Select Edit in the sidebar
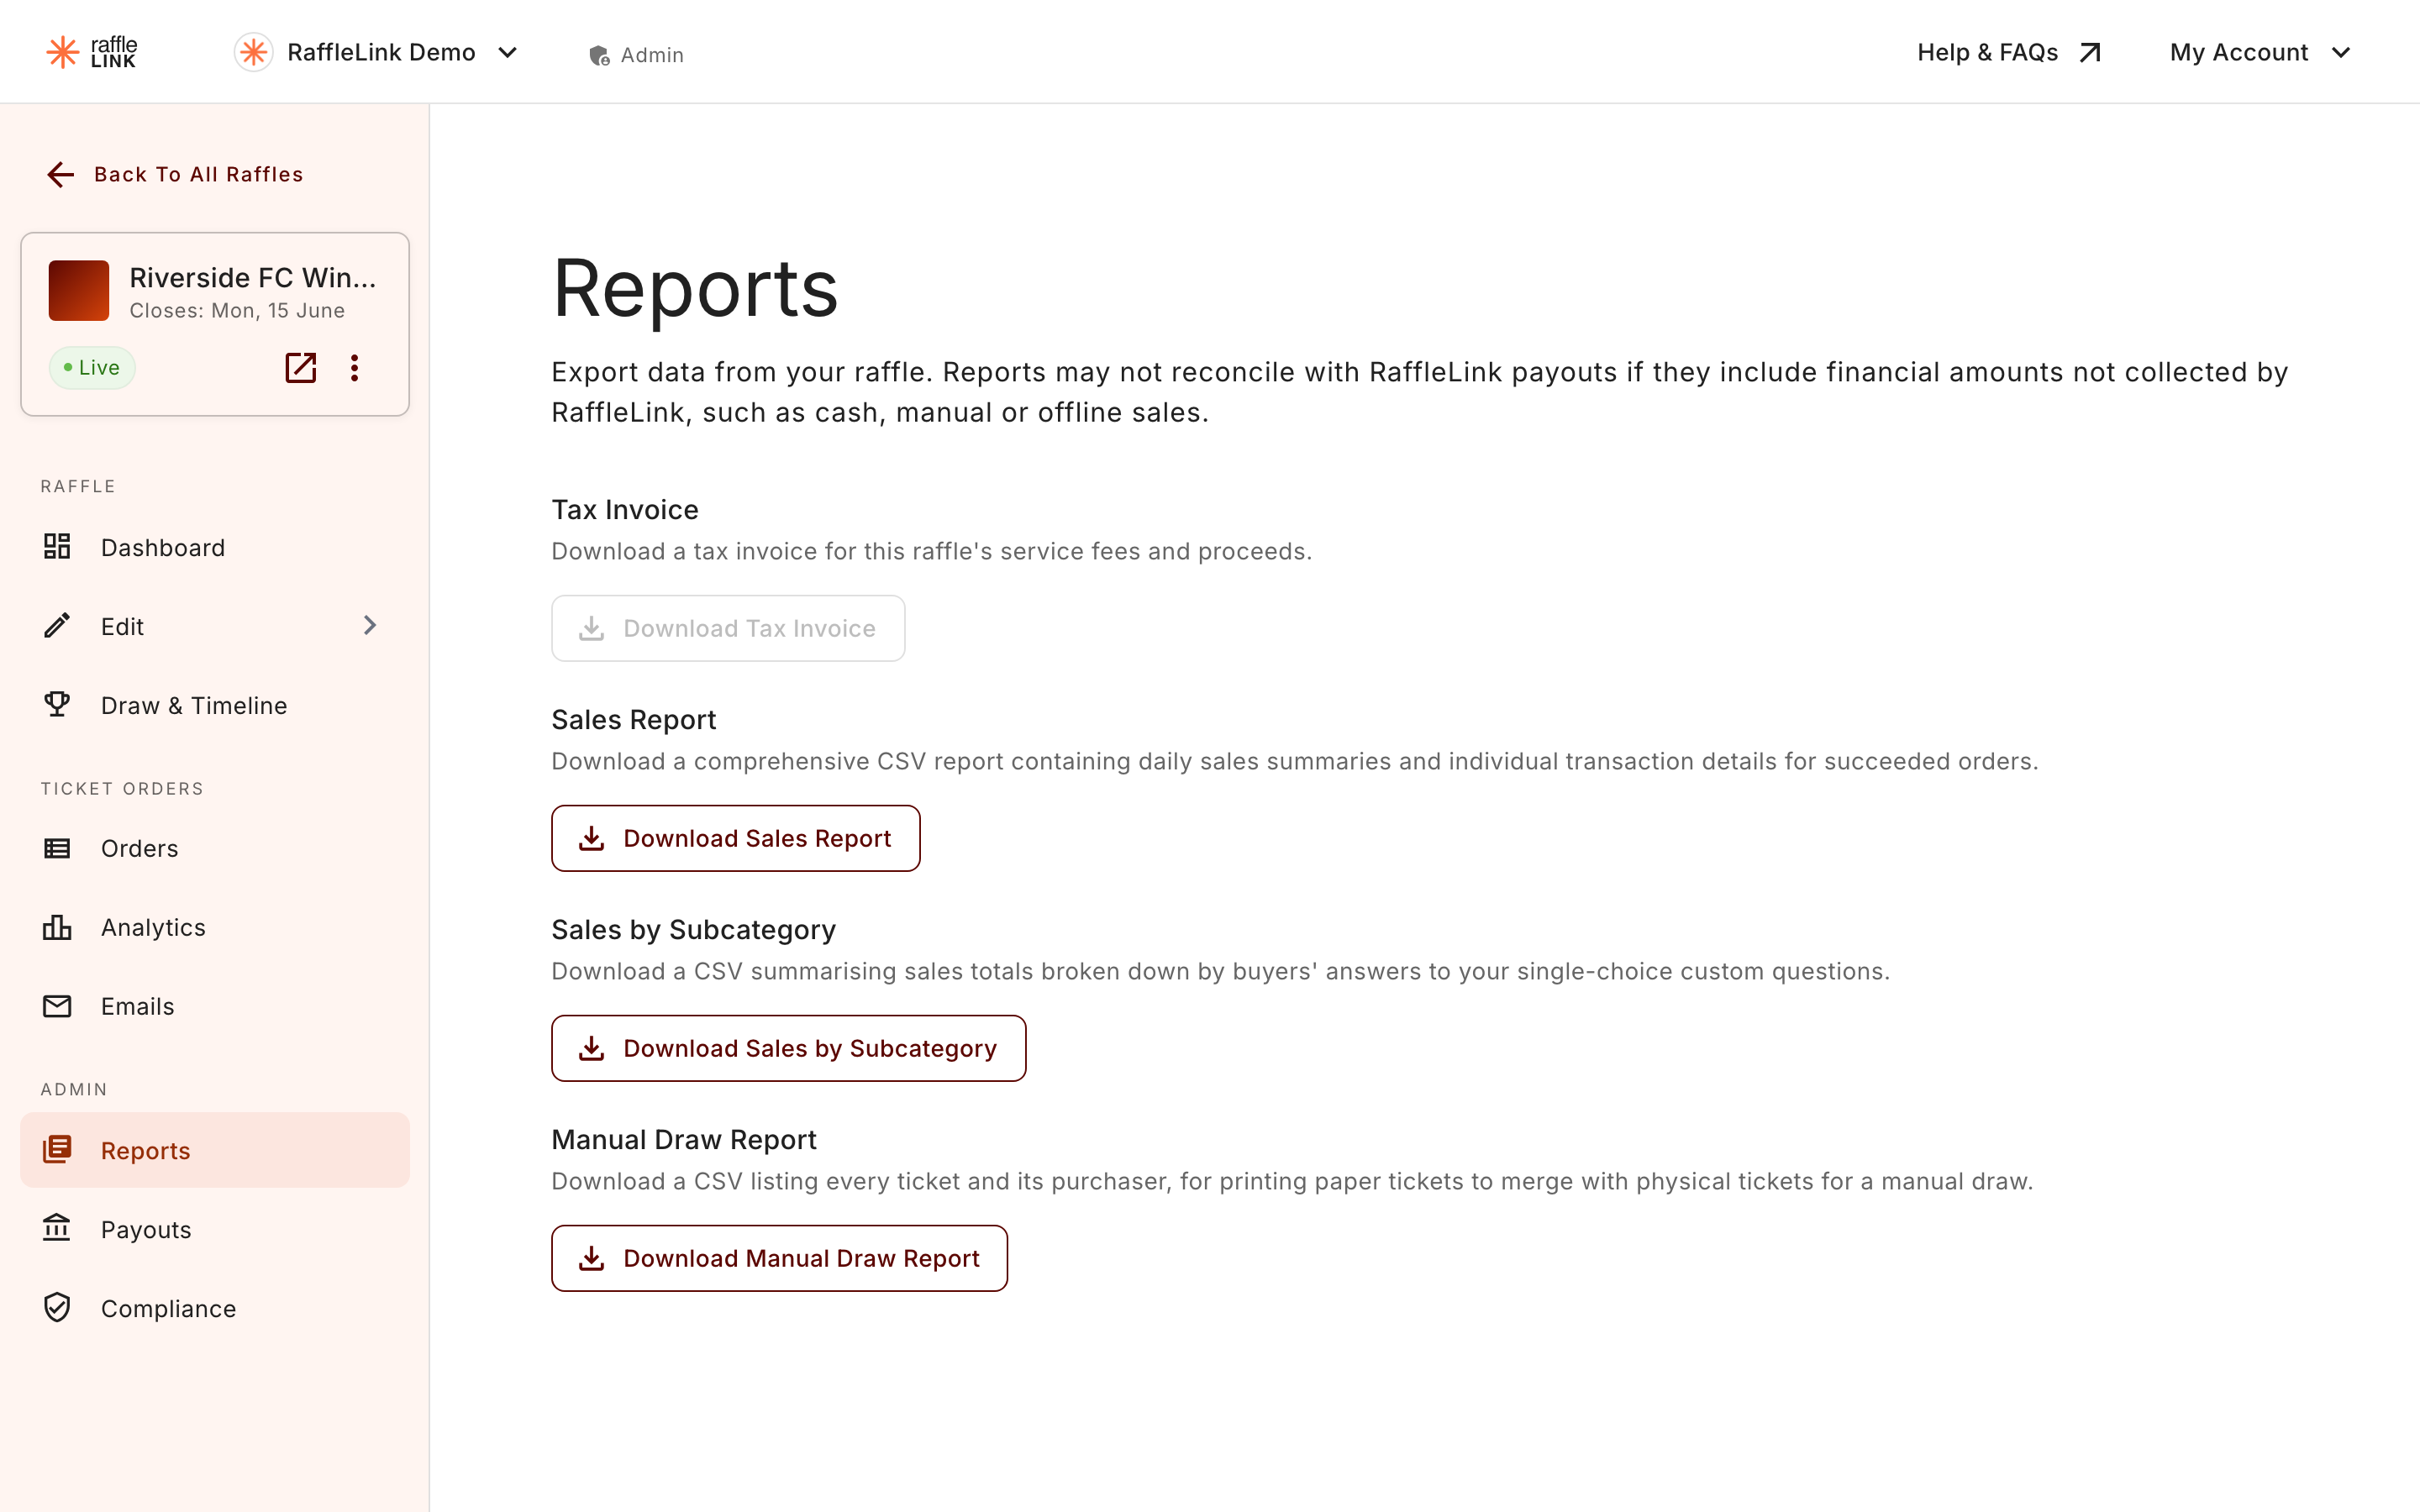This screenshot has height=1512, width=2420. 215,626
